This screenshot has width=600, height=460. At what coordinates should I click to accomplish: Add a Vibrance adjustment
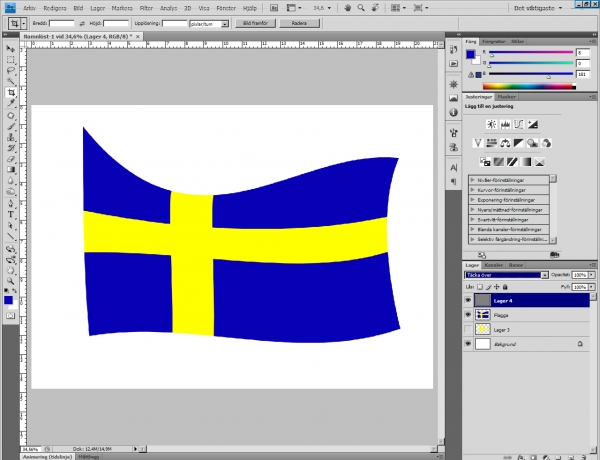pos(478,143)
